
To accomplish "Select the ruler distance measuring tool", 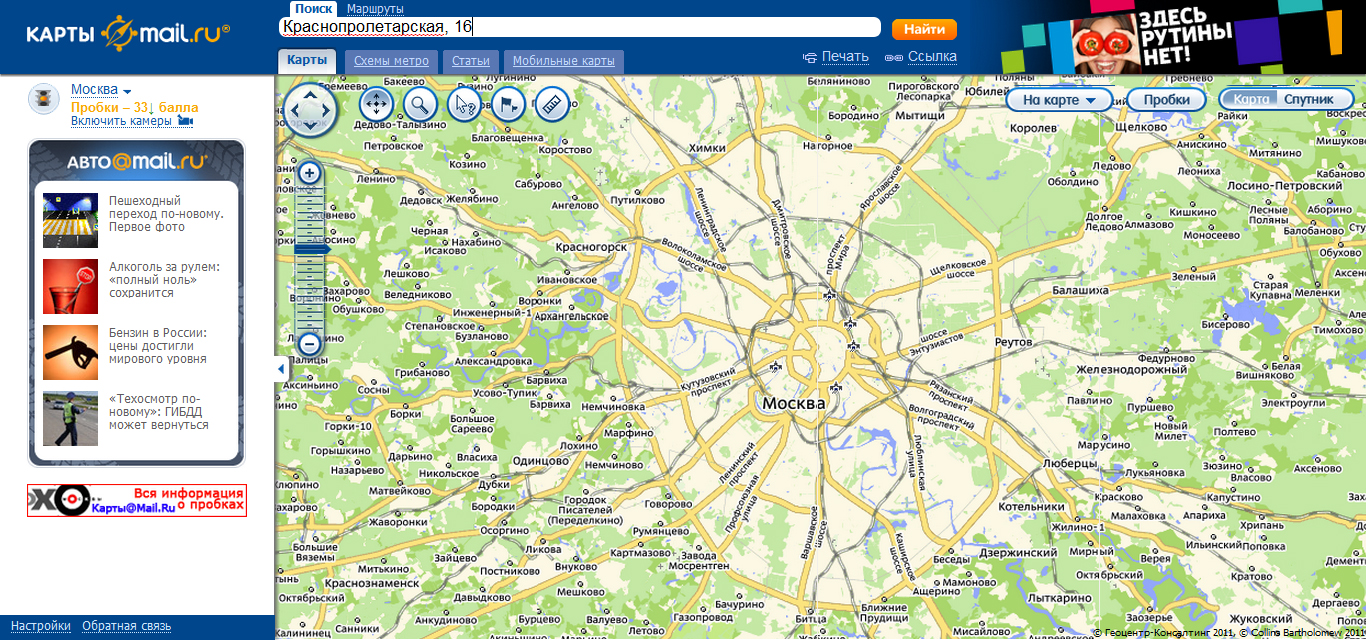I will tap(552, 104).
